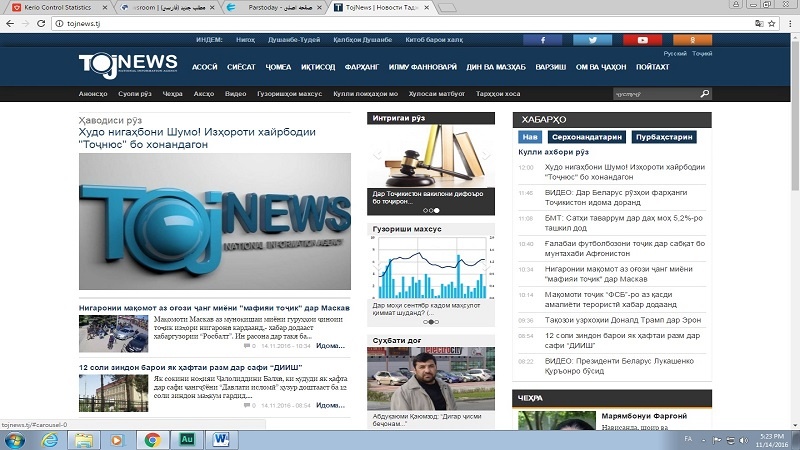Select the Пурбаҳстарин news tab

pyautogui.click(x=664, y=137)
